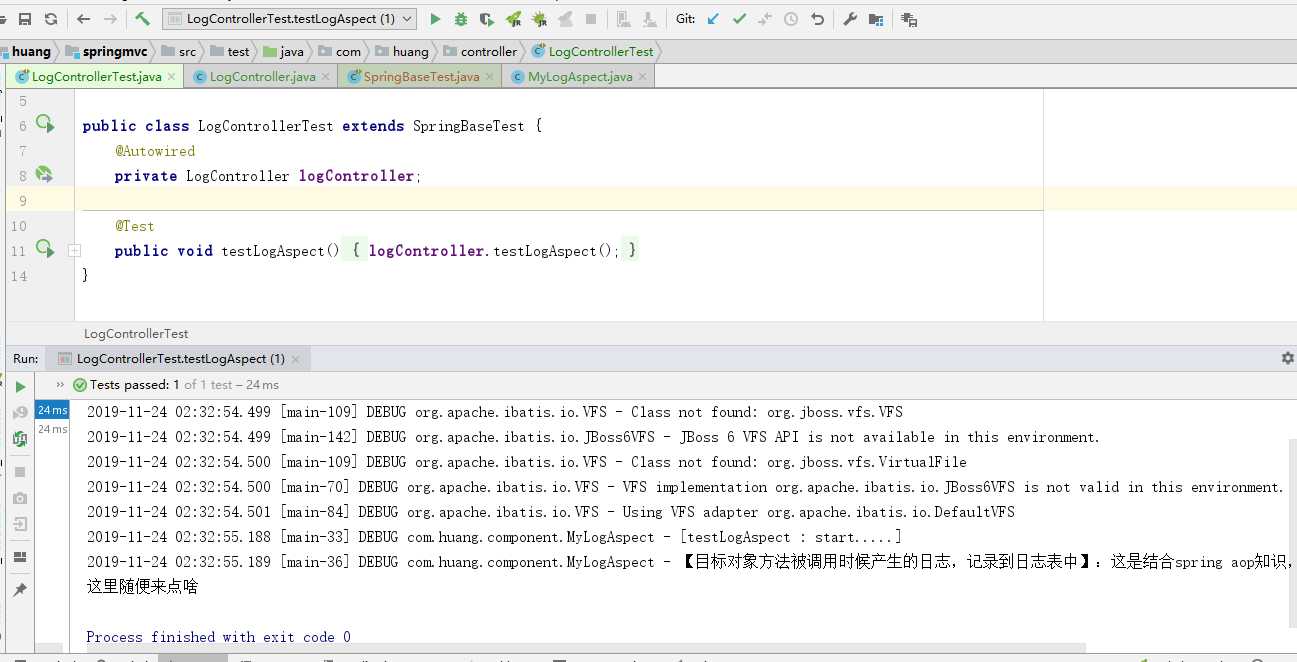Open Settings via the wrench icon
The image size is (1297, 662).
coord(850,19)
